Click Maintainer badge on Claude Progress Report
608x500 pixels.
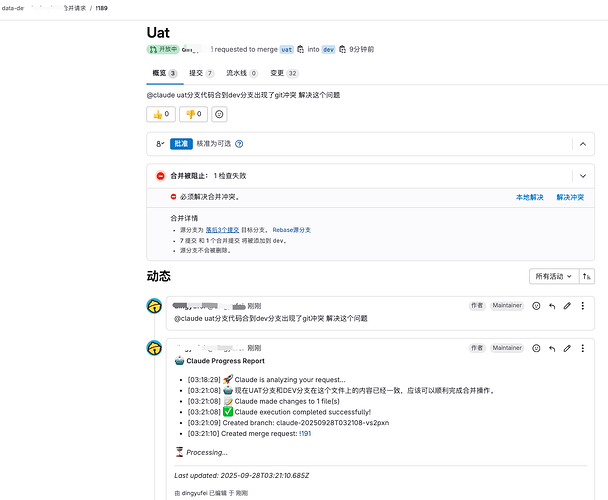pyautogui.click(x=507, y=348)
